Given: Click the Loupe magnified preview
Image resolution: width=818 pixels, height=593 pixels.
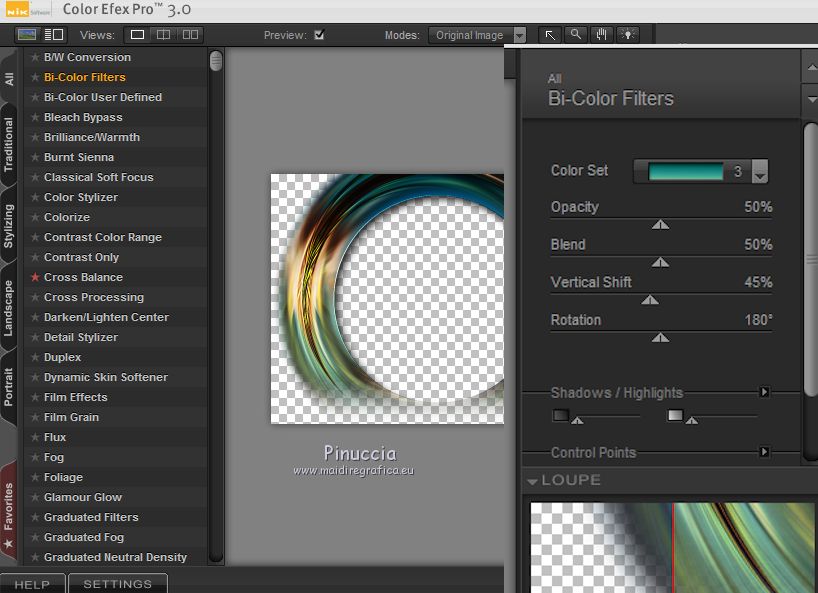Looking at the screenshot, I should tap(672, 548).
